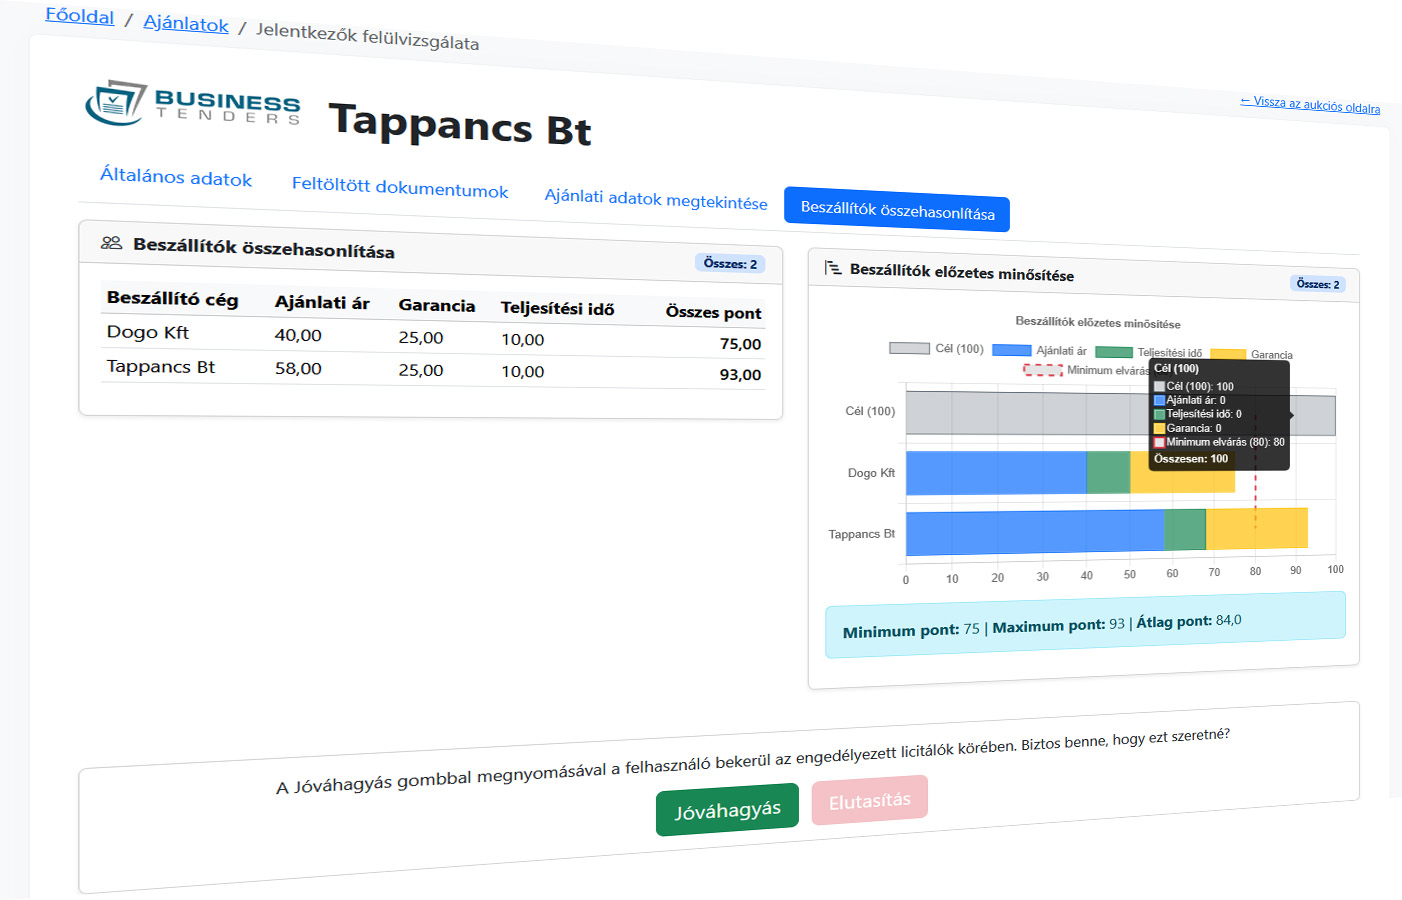The image size is (1402, 900).
Task: Open the Ajánlatok breadcrumb link
Action: coord(186,23)
